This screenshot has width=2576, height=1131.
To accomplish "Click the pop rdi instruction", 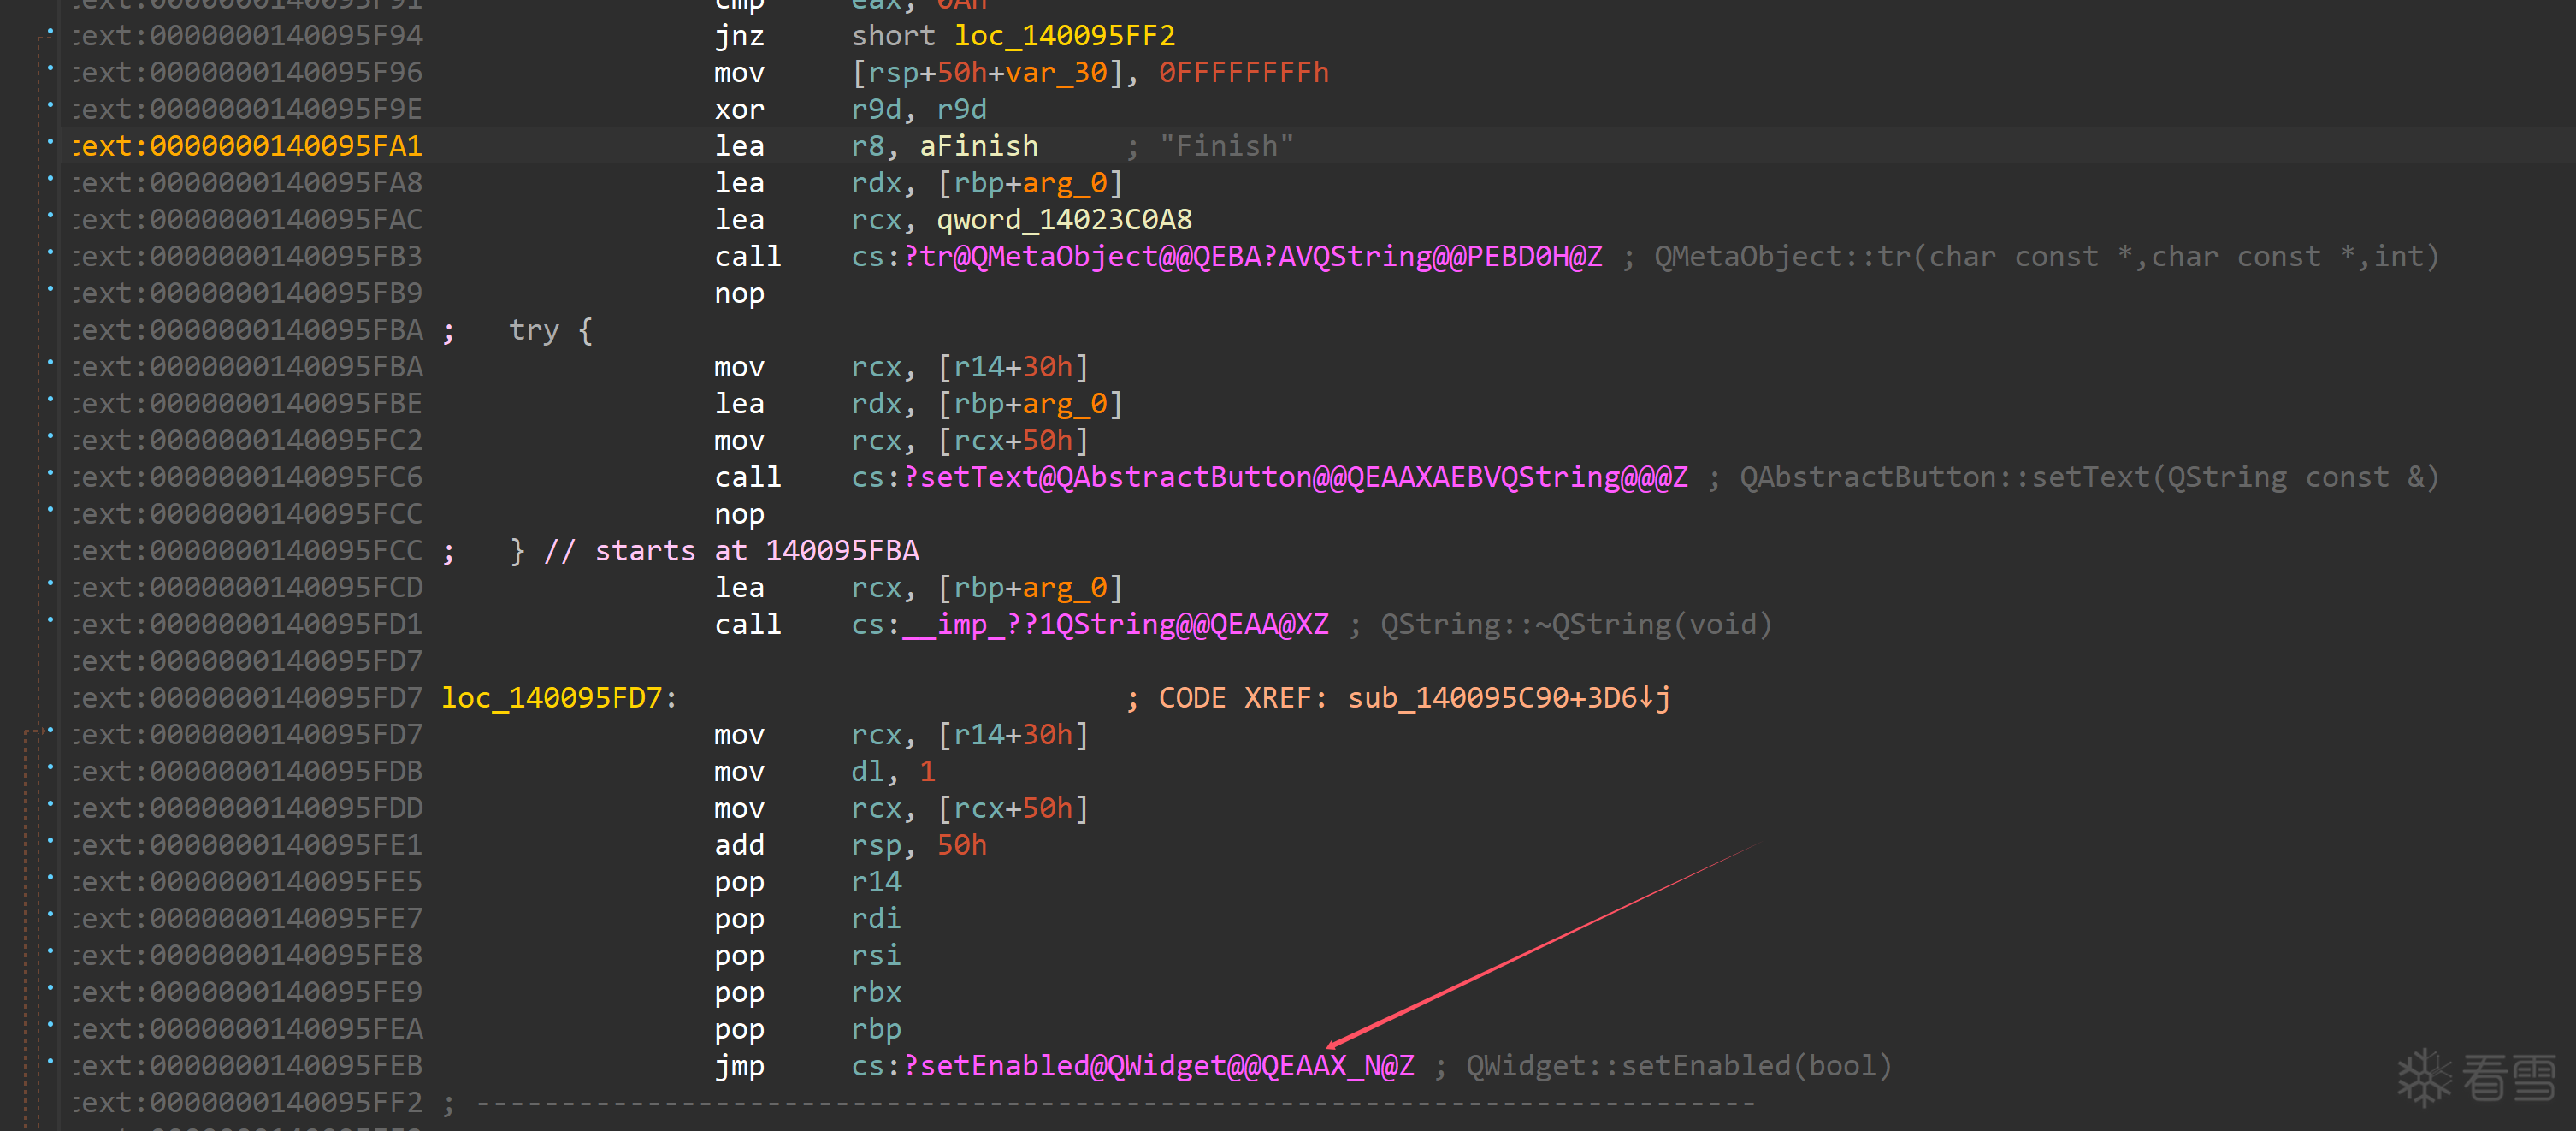I will (808, 919).
